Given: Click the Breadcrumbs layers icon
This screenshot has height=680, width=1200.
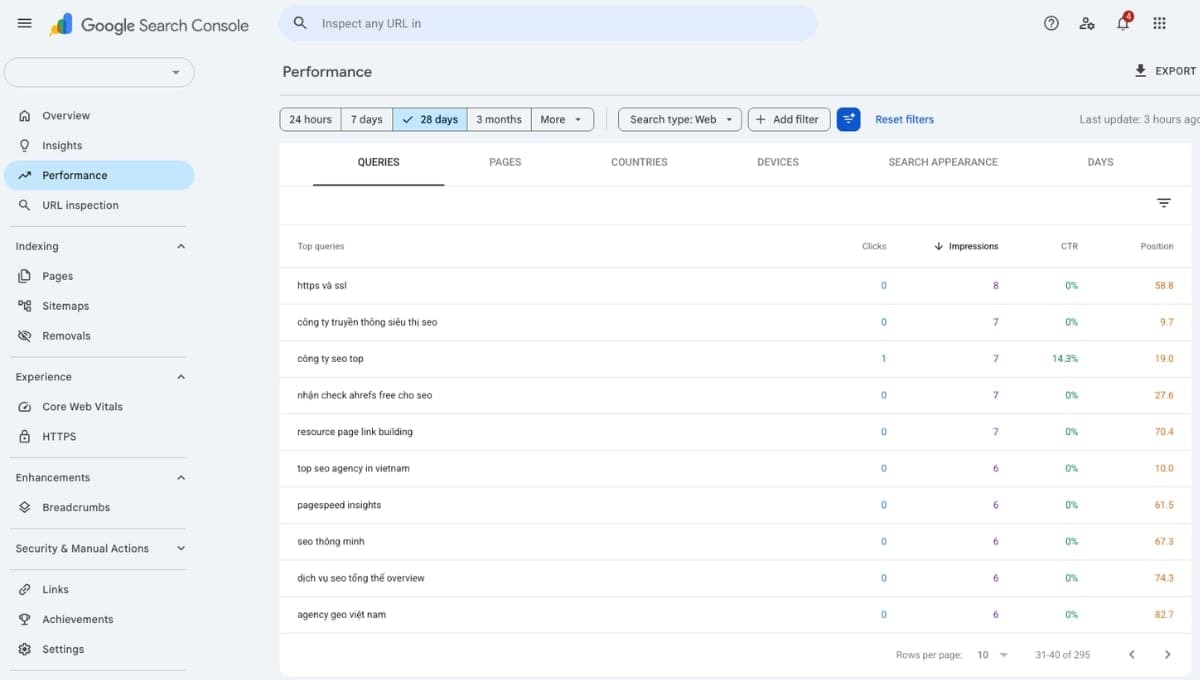Looking at the screenshot, I should pos(25,508).
